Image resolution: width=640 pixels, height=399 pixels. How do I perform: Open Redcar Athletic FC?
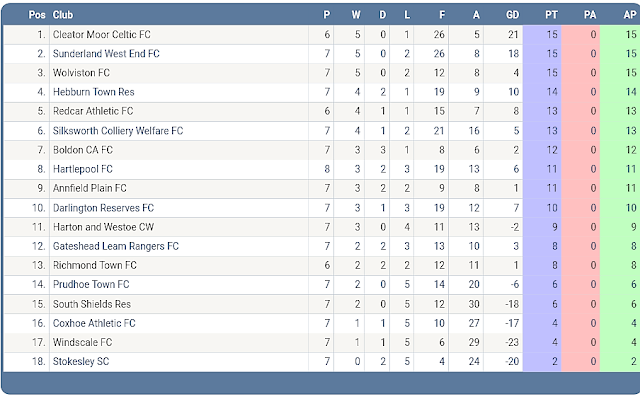[93, 111]
